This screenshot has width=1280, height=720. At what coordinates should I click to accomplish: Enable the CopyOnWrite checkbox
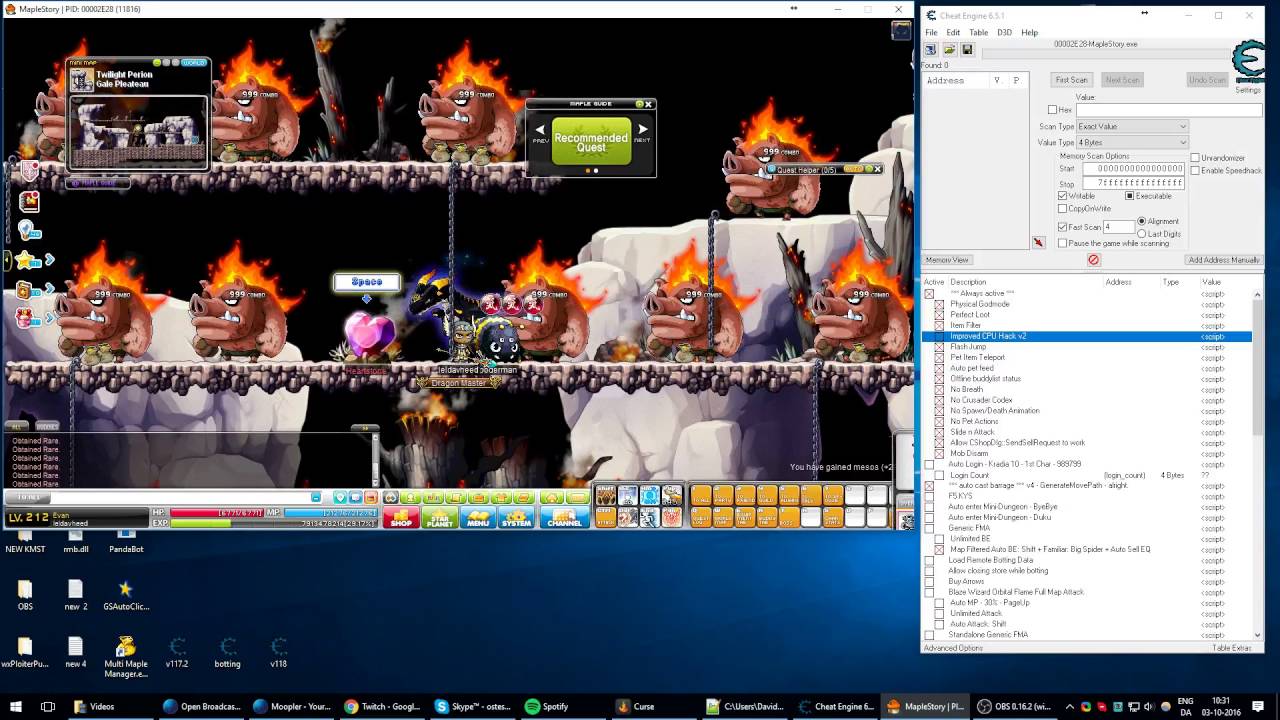pos(1063,209)
